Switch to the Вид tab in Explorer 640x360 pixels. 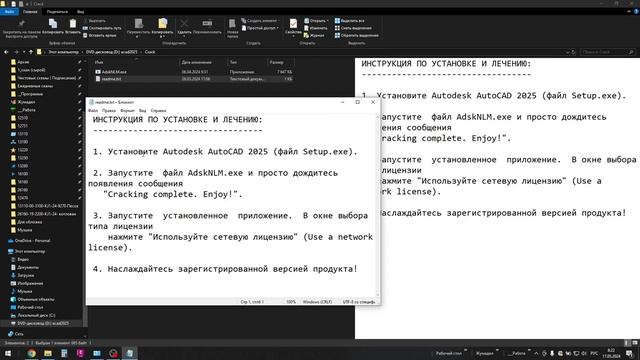(80, 12)
